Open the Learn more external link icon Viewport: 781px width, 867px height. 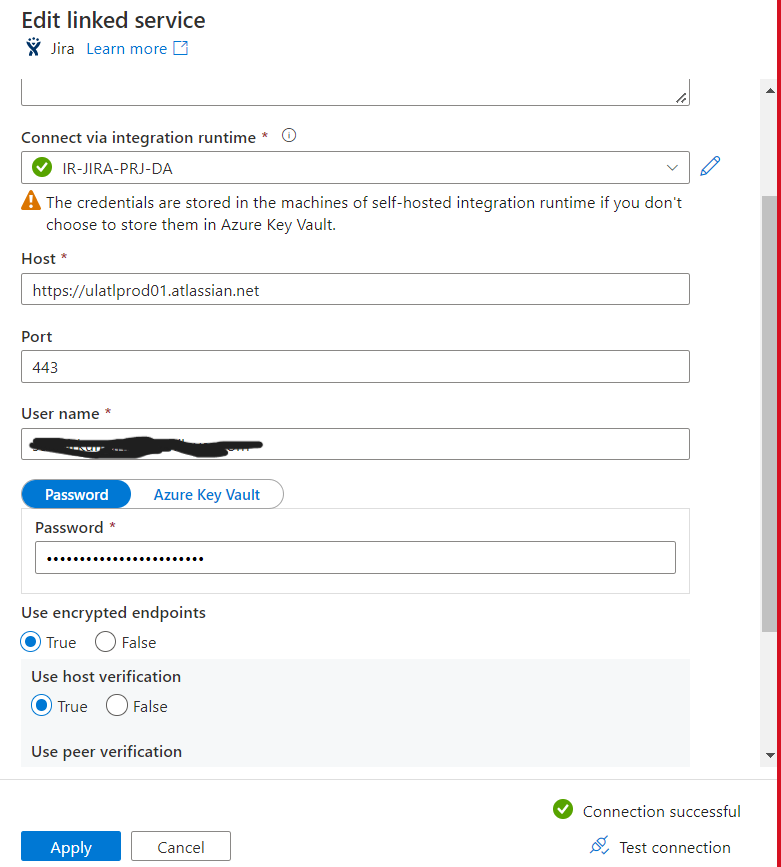[180, 48]
